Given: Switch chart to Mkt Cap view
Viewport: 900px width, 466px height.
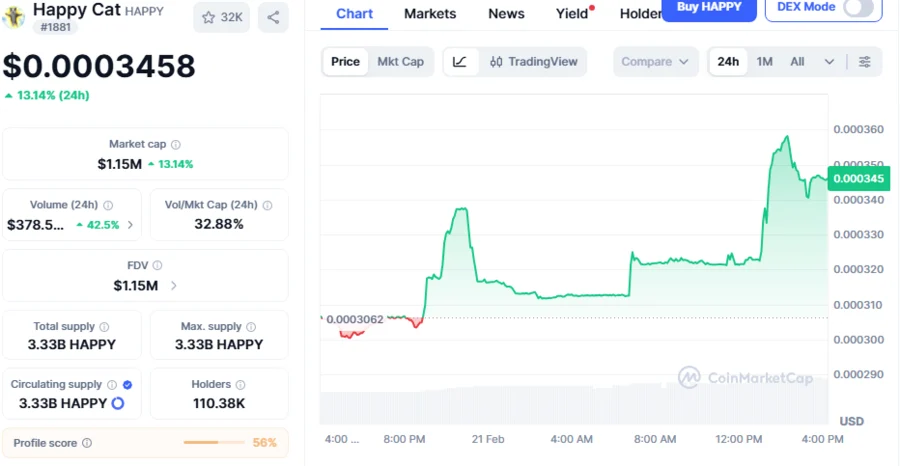Looking at the screenshot, I should click(x=400, y=62).
